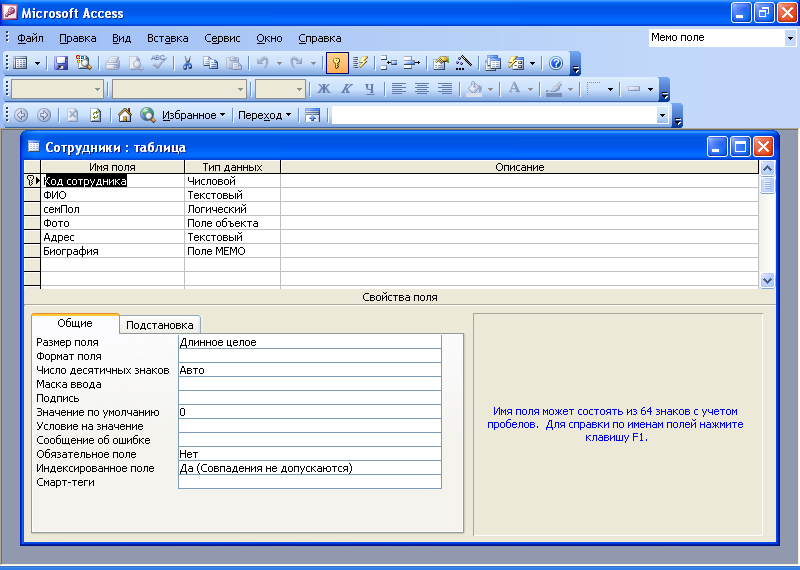Click 'Индексированное поле' value field
Image resolution: width=800 pixels, height=570 pixels.
click(x=310, y=468)
